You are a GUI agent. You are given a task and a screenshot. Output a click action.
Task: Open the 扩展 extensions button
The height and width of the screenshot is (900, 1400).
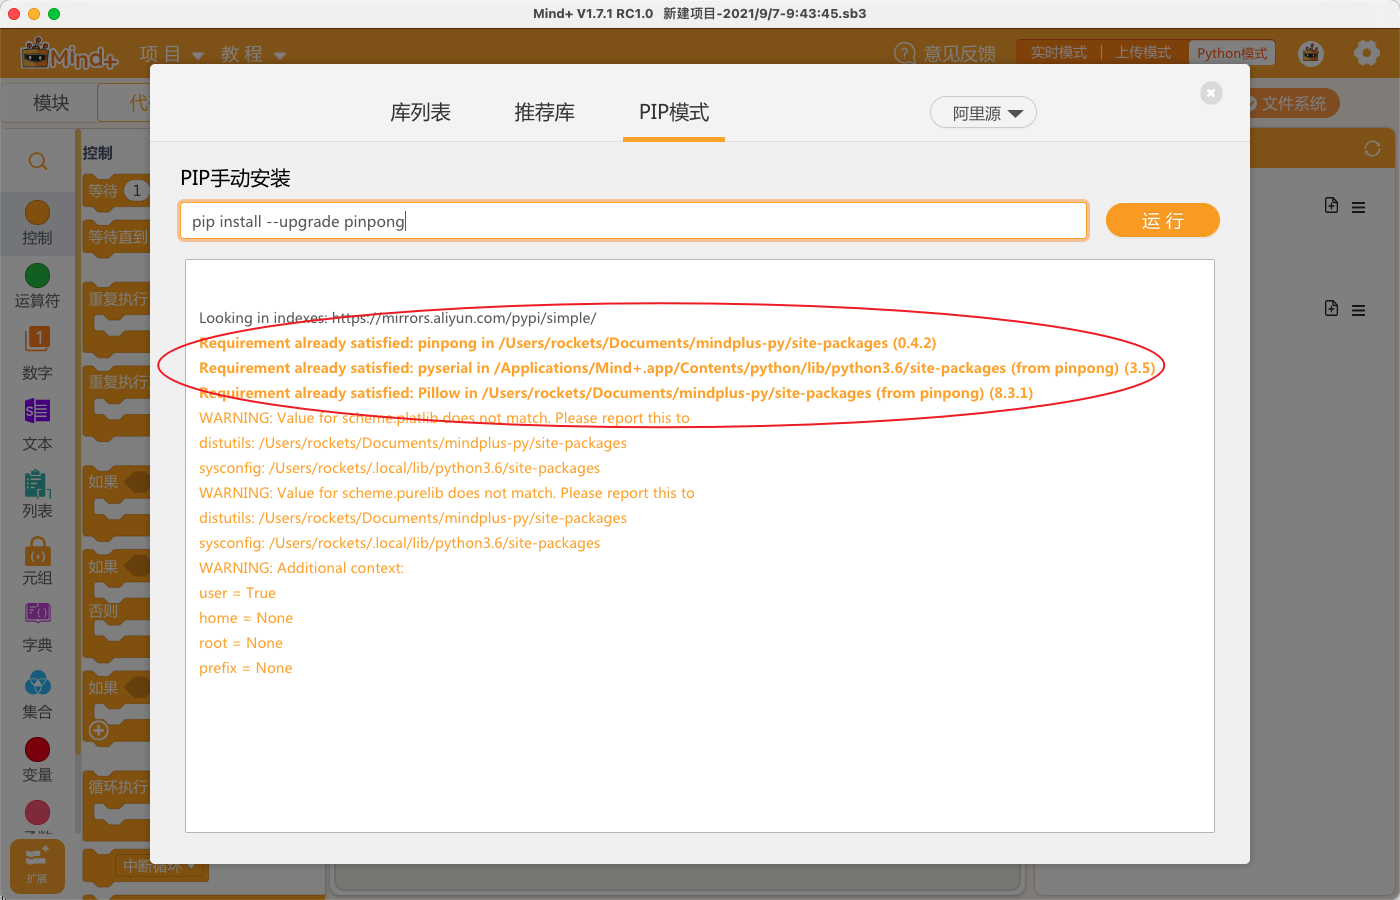pyautogui.click(x=37, y=866)
